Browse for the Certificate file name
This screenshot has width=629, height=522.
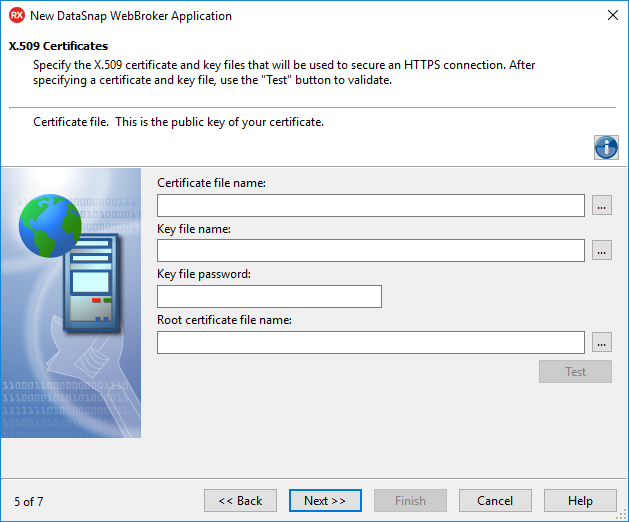click(602, 205)
